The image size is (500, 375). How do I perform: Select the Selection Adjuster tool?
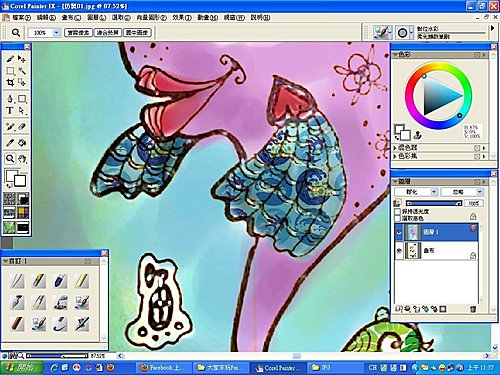[x=22, y=82]
